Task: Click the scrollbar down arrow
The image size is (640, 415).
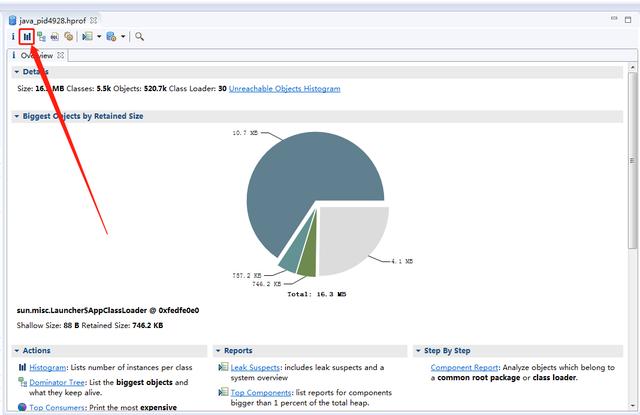Action: click(633, 406)
